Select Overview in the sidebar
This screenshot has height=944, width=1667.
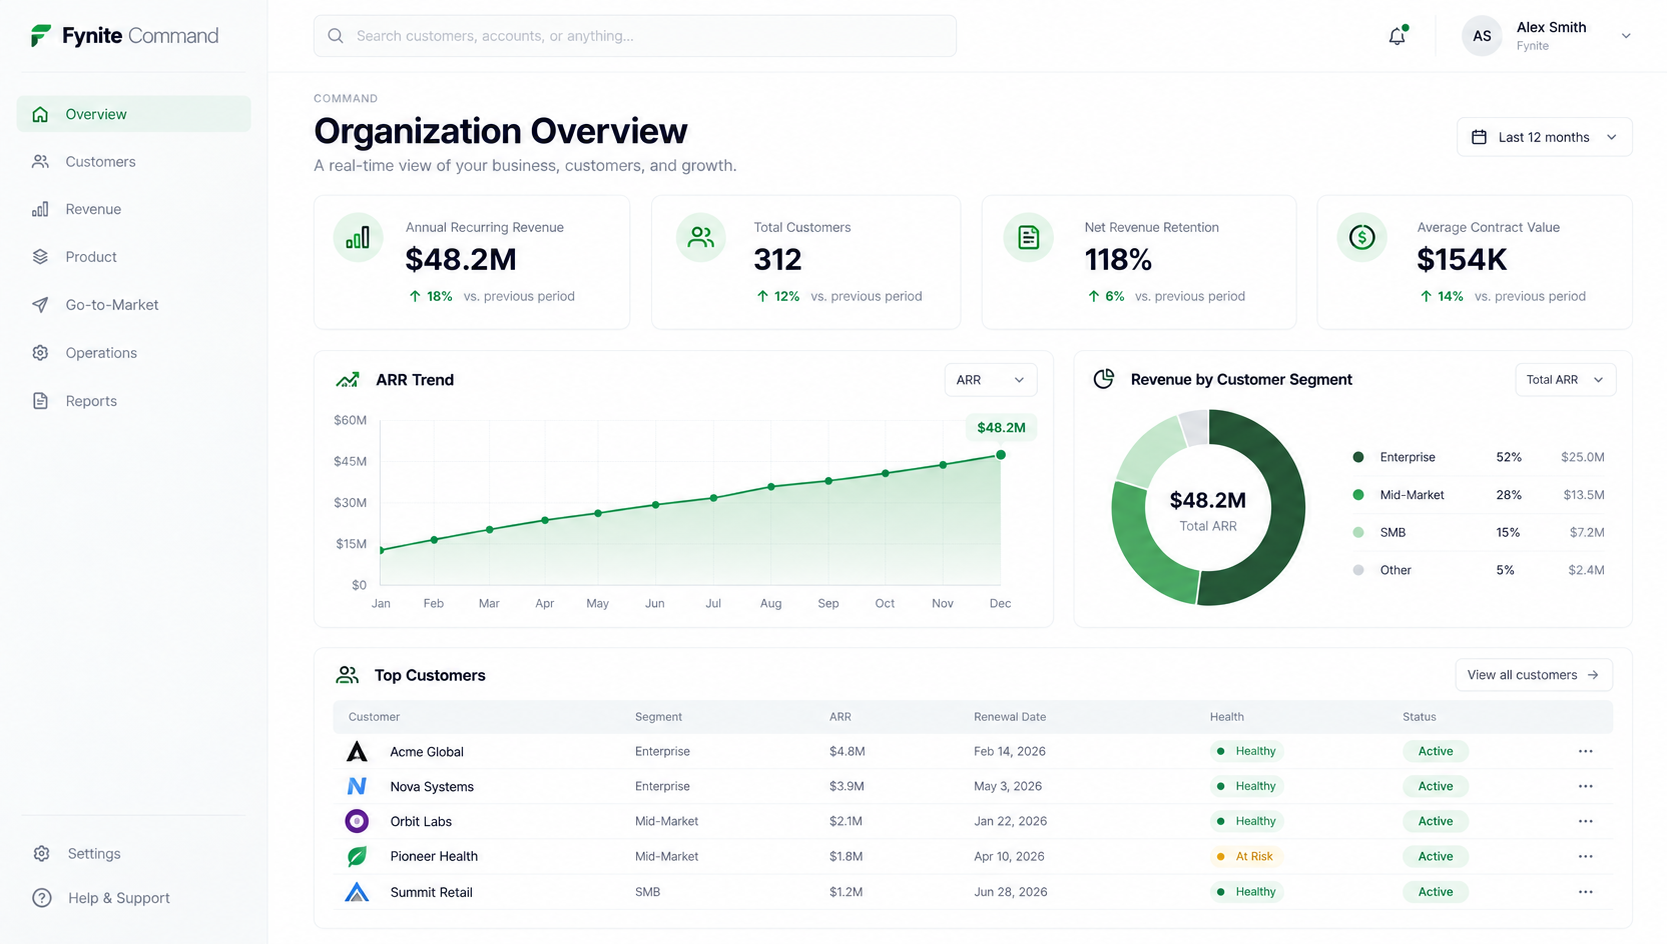pyautogui.click(x=134, y=114)
